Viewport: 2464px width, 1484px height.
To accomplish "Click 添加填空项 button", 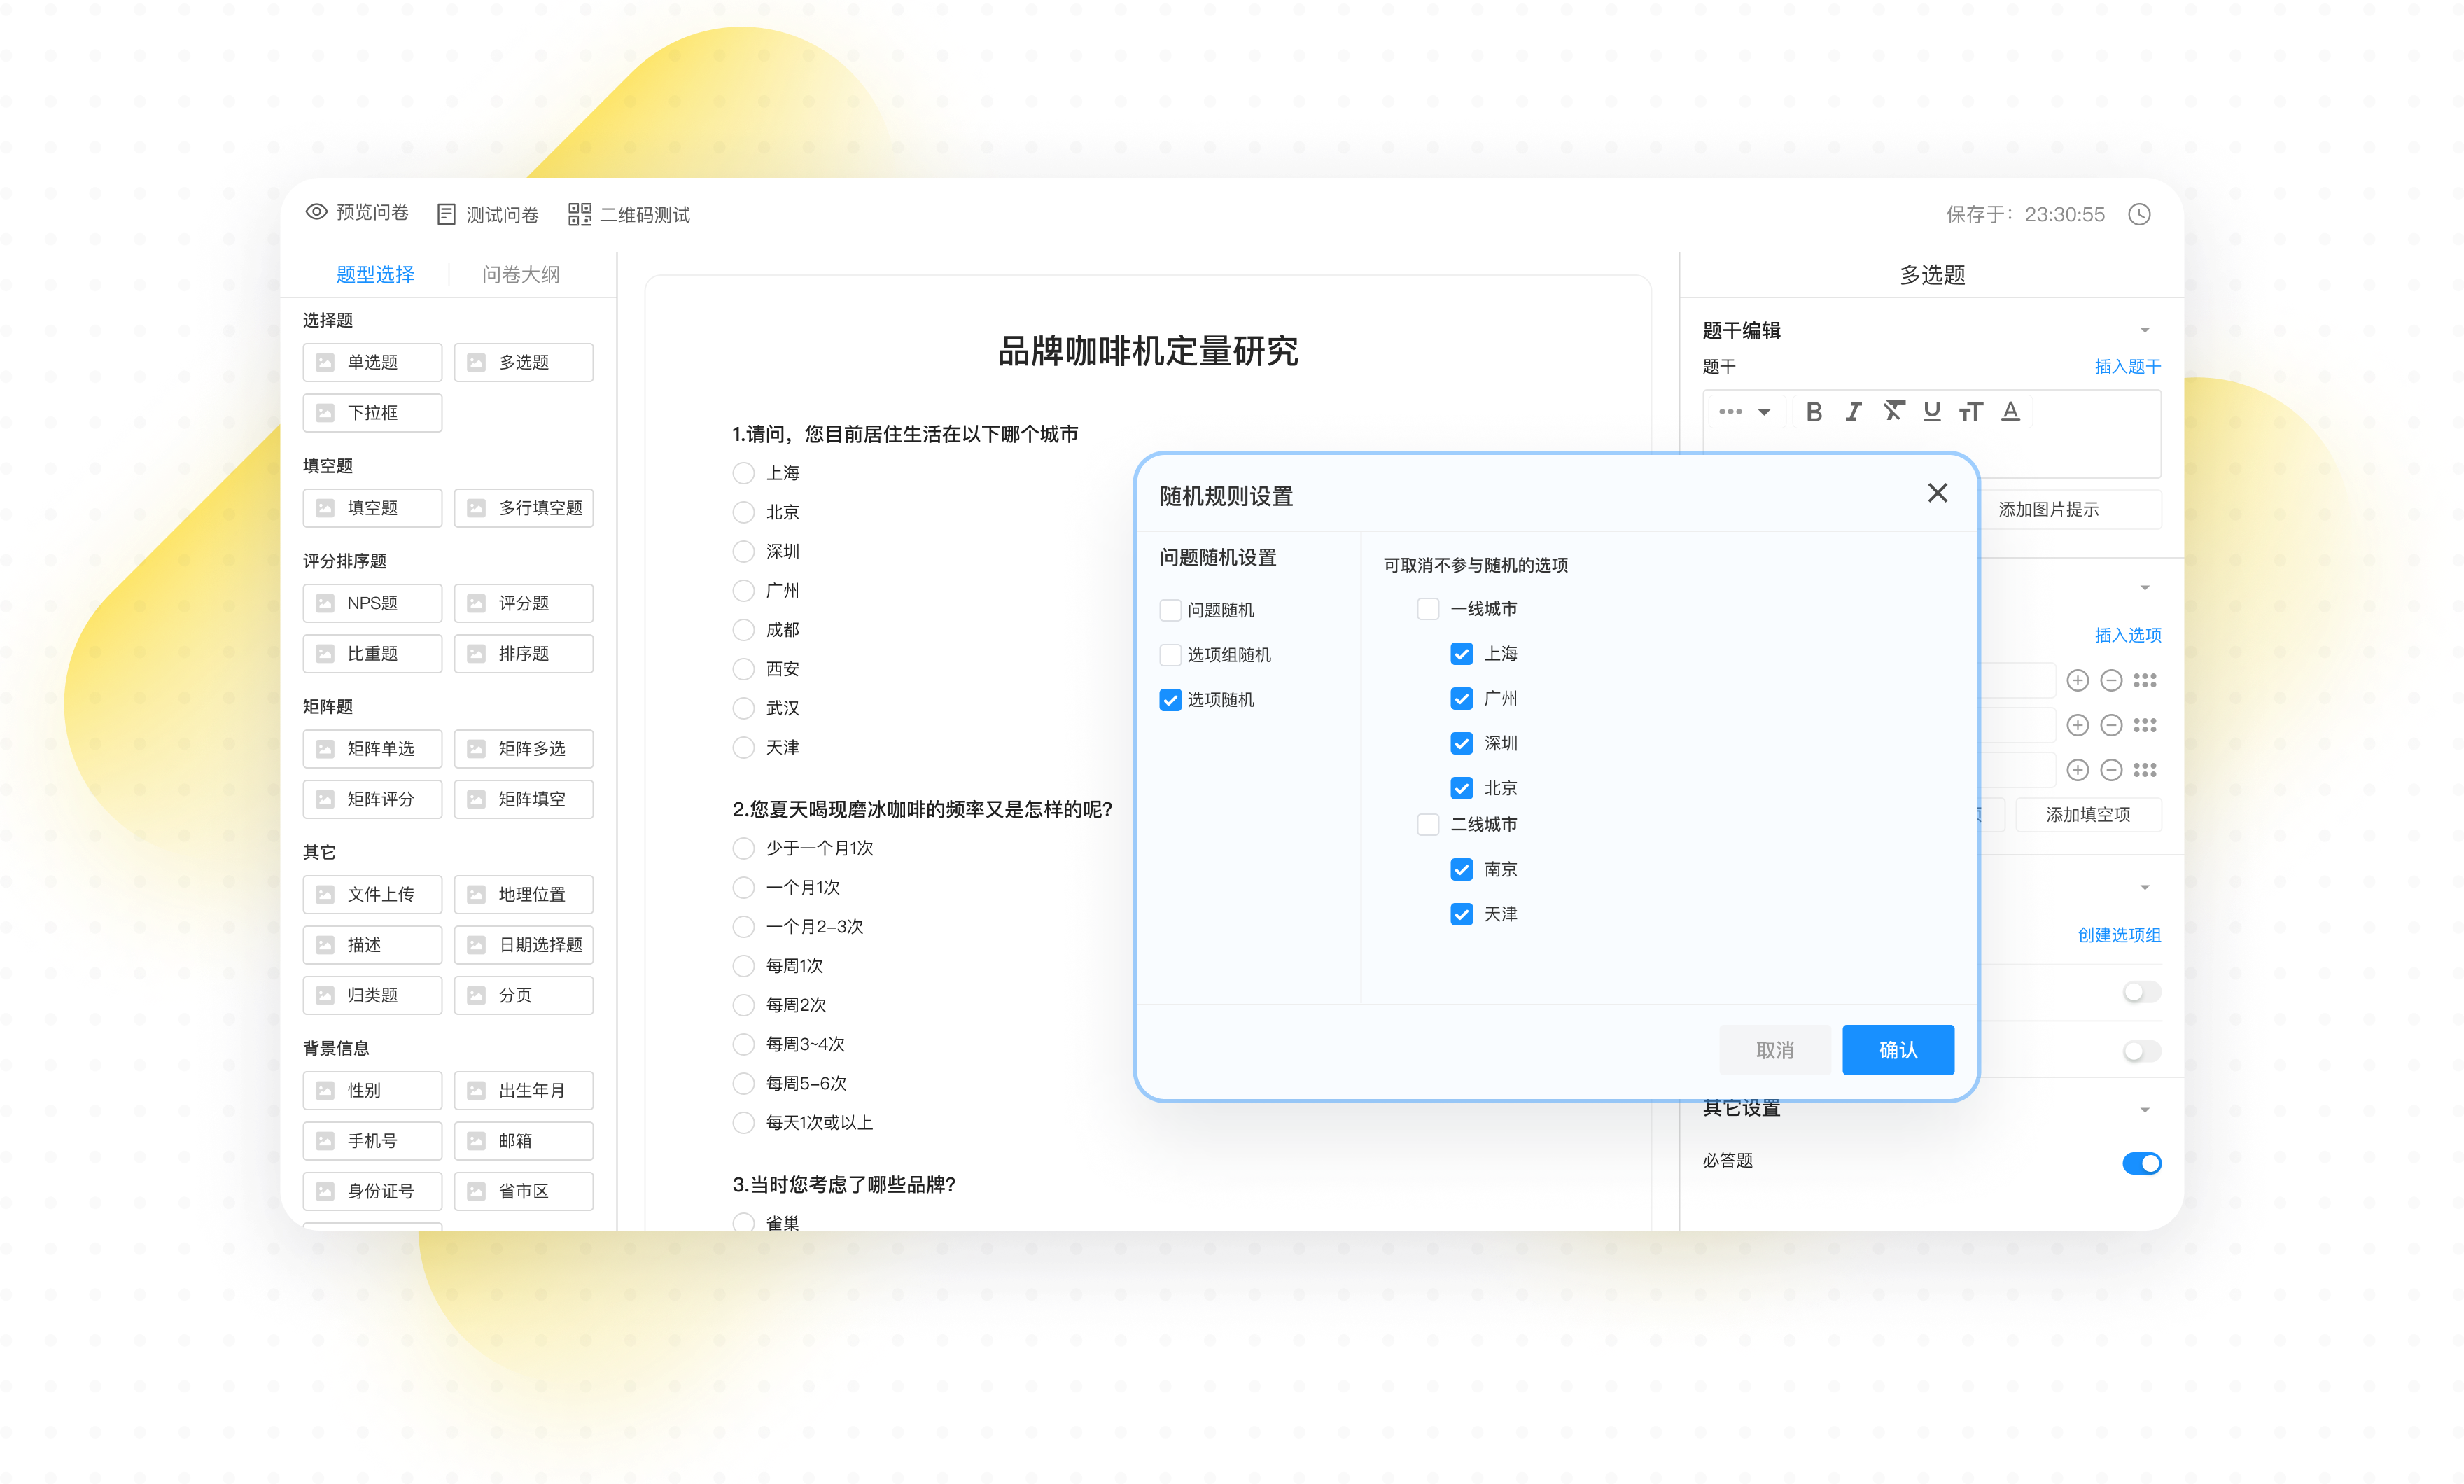I will (x=2088, y=815).
